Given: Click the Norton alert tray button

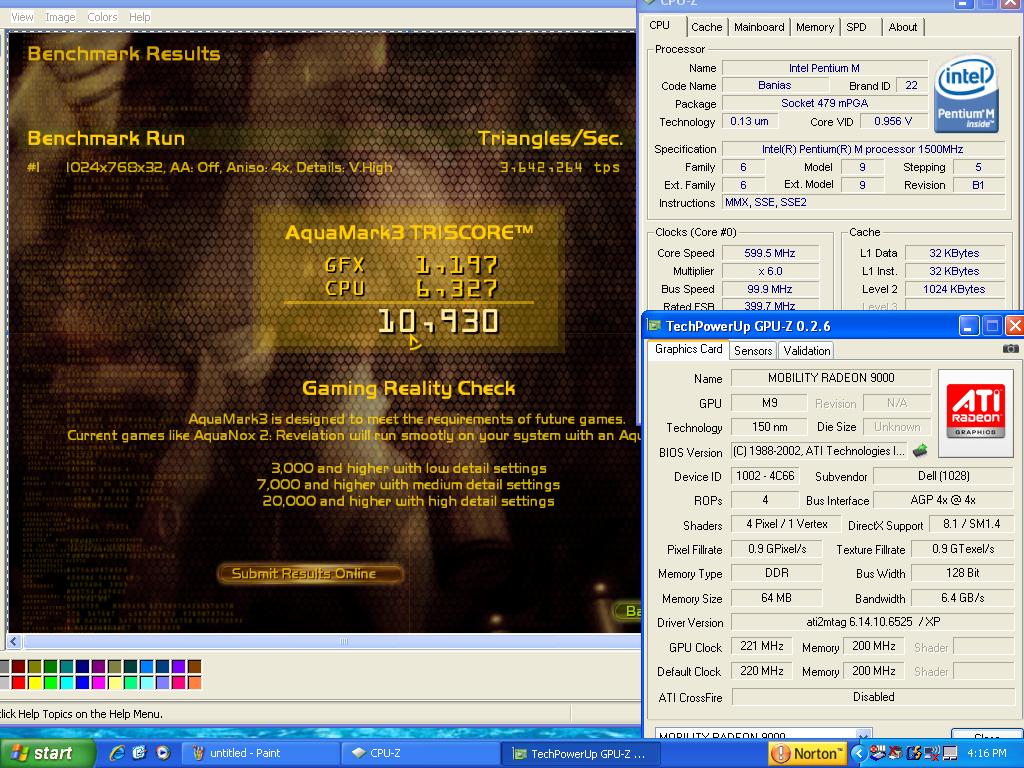Looking at the screenshot, I should click(x=806, y=754).
